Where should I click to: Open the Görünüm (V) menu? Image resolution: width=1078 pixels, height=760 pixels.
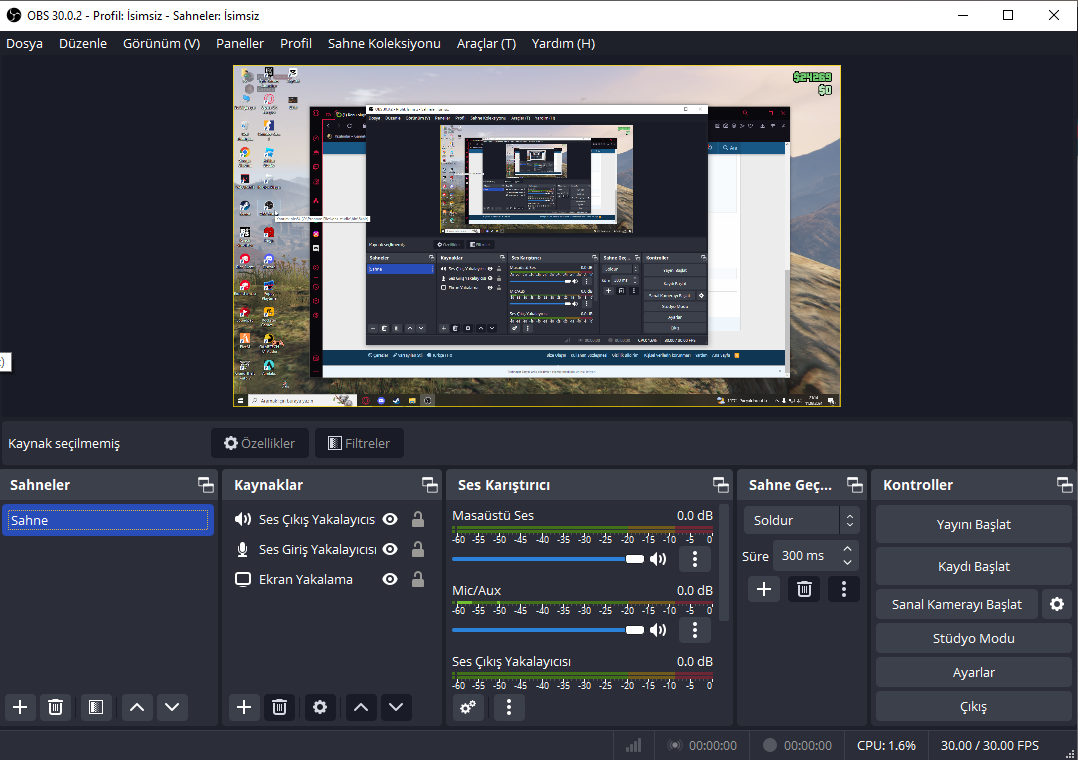pyautogui.click(x=162, y=43)
